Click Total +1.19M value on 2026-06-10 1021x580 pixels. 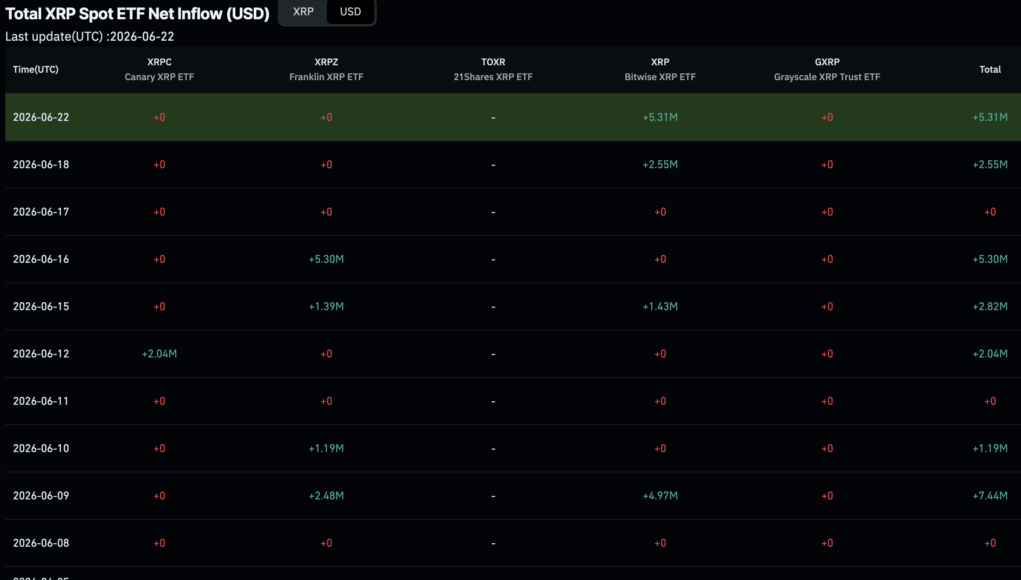[x=990, y=449]
